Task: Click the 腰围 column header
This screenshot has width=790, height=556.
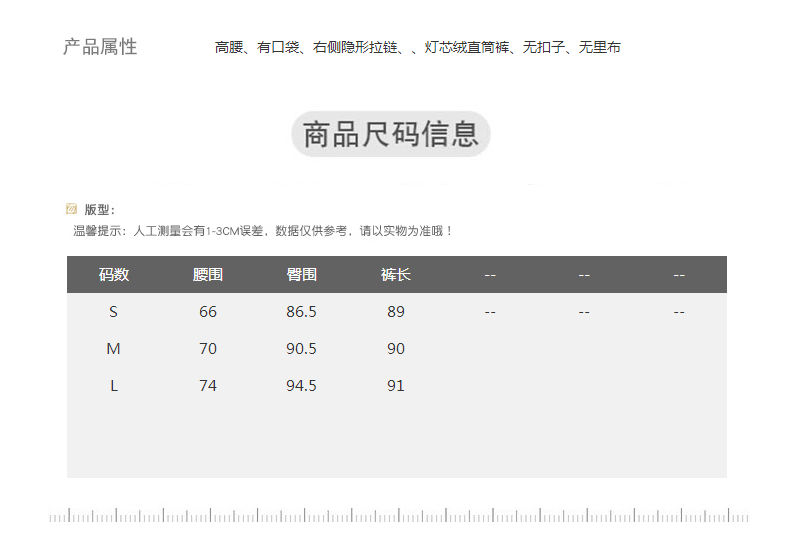Action: [208, 274]
